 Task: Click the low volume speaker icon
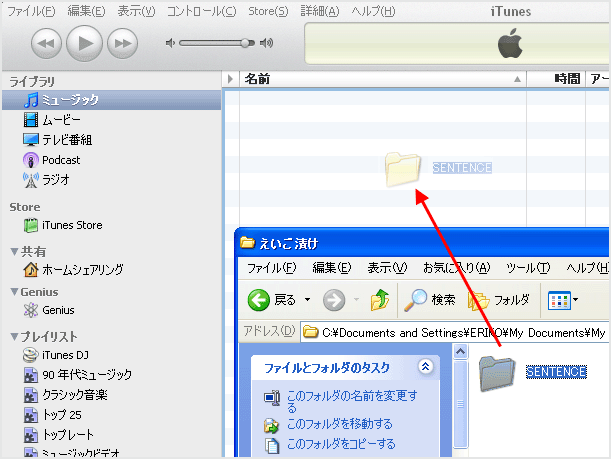[x=170, y=43]
